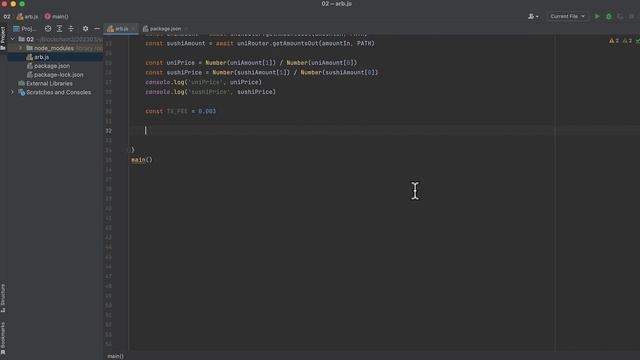Run the current file with green play icon
The height and width of the screenshot is (360, 640).
click(597, 16)
